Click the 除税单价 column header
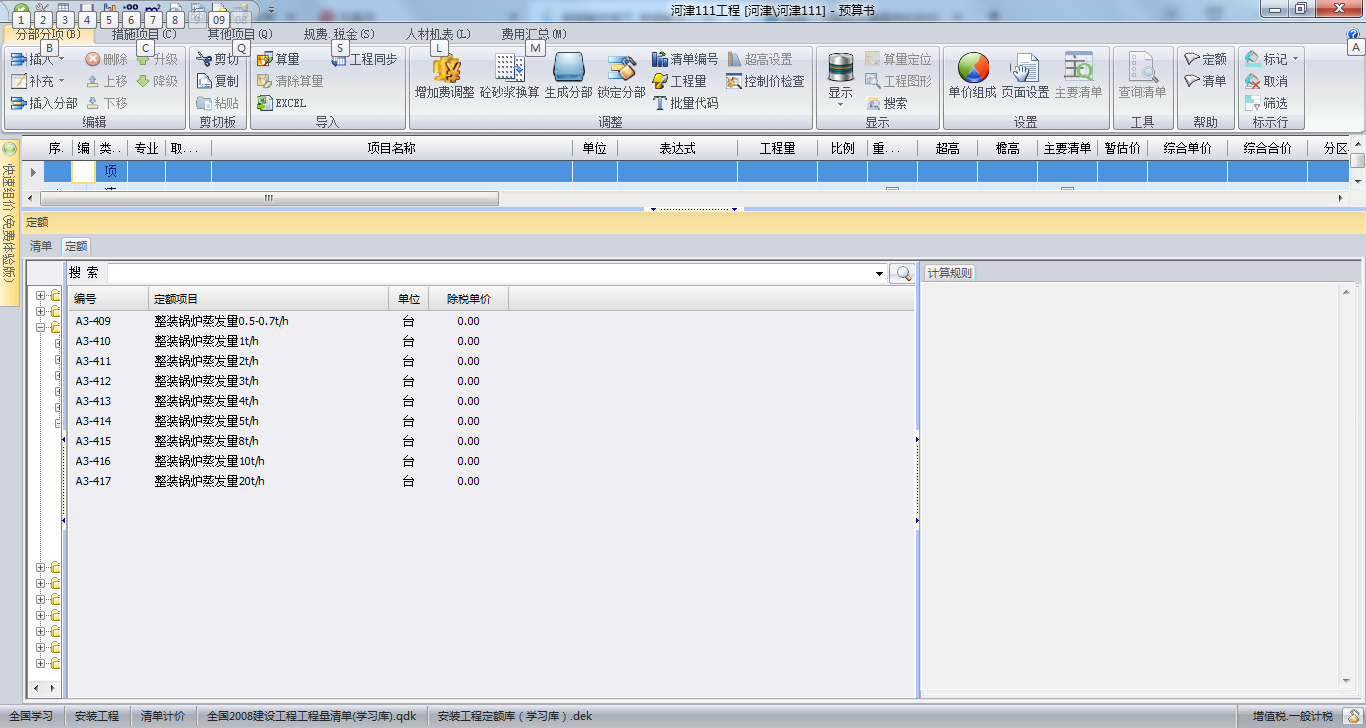 tap(468, 299)
